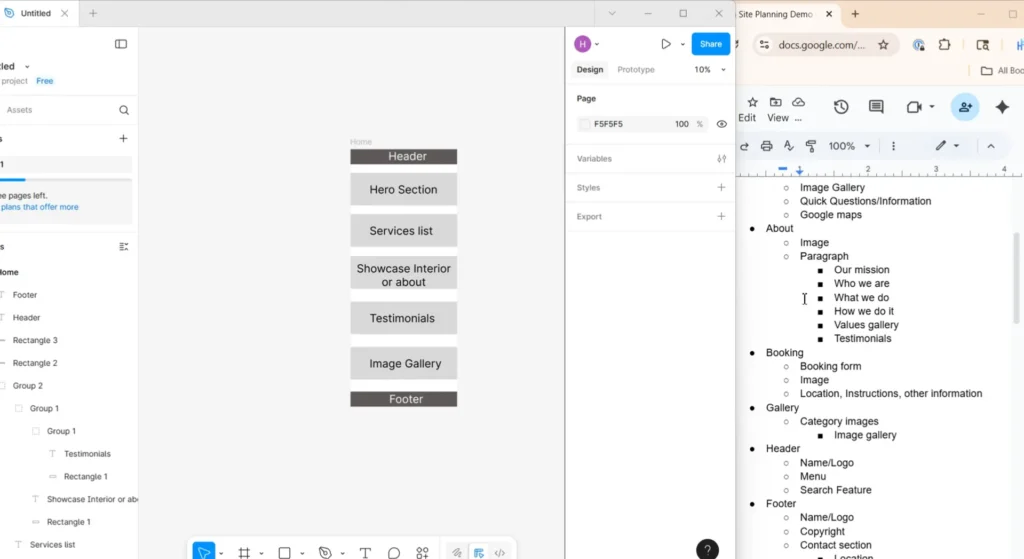The image size is (1024, 559).
Task: Open version history in Google Docs
Action: (x=841, y=107)
